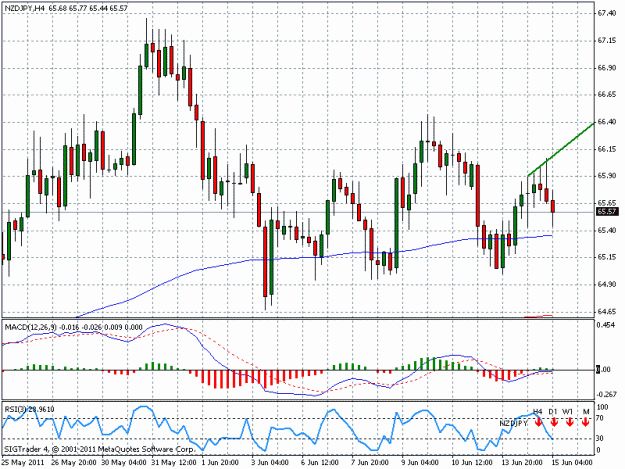Screen dimensions: 625x469
Task: Click the H4 red down arrow indicator
Action: coord(538,422)
